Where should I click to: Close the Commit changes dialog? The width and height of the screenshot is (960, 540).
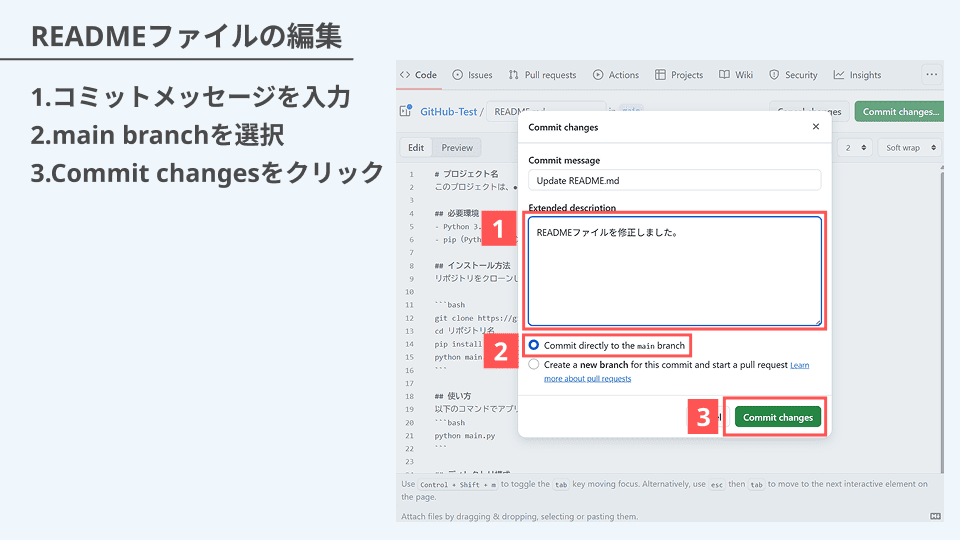pyautogui.click(x=816, y=127)
